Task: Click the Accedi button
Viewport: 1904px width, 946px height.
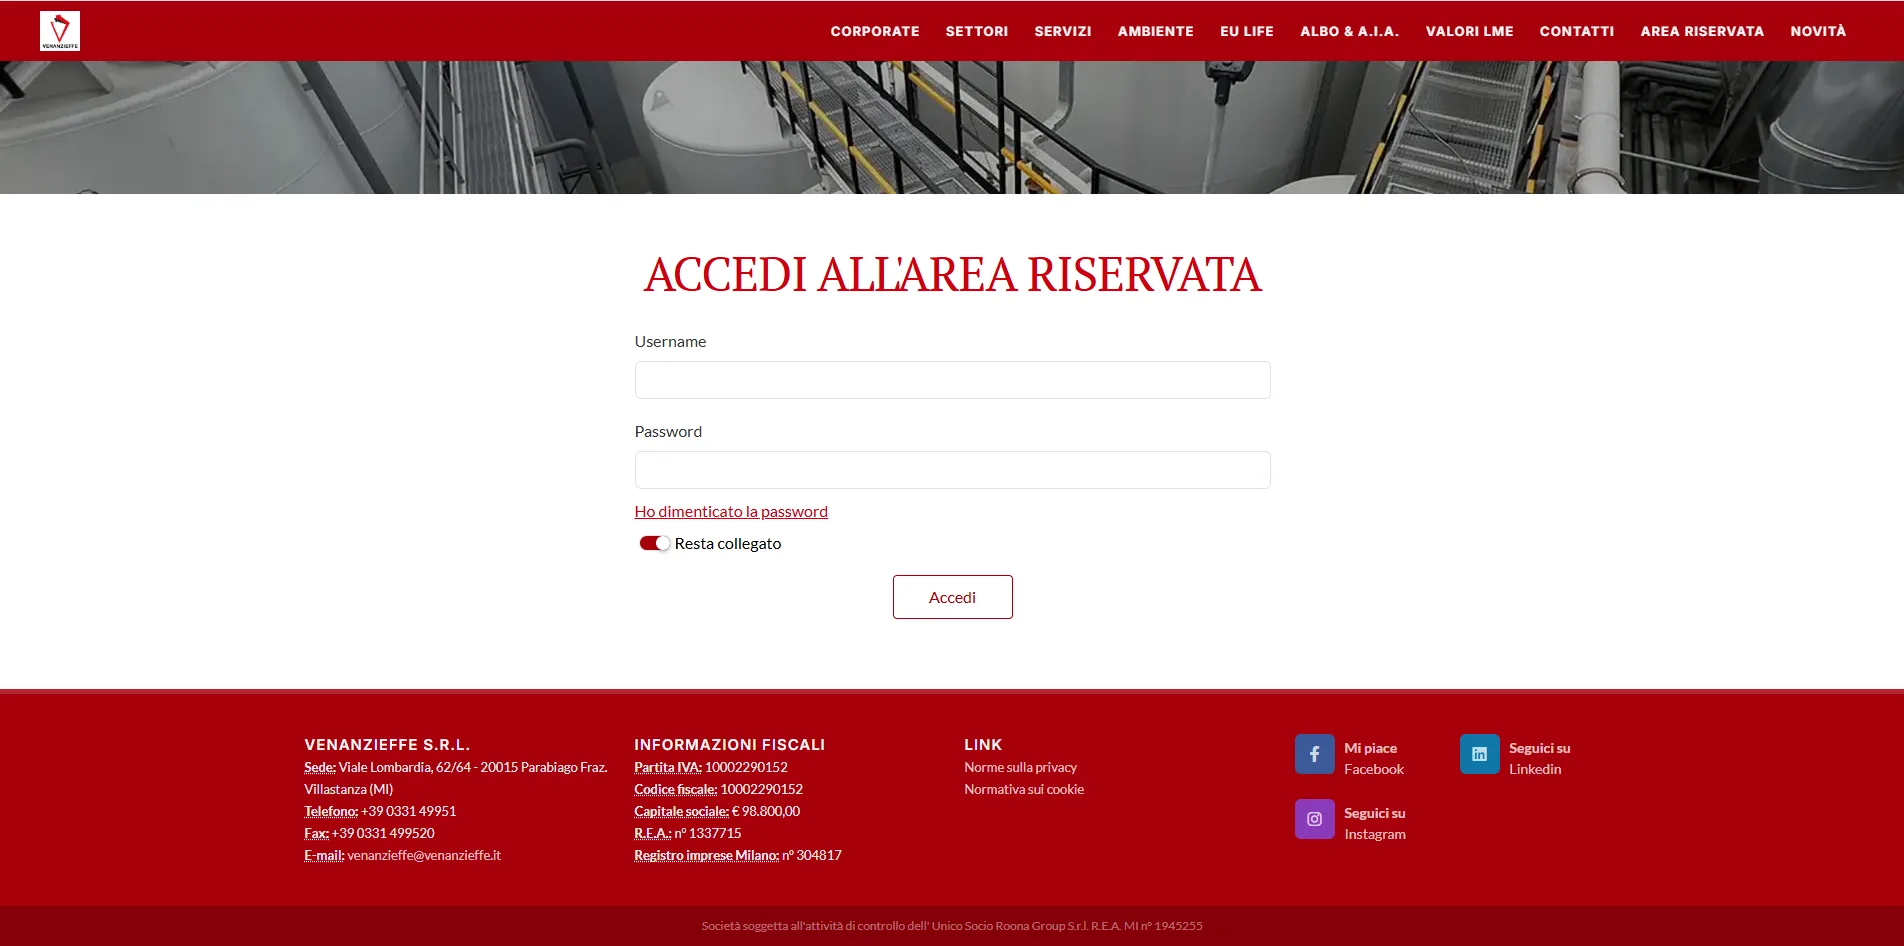Action: [952, 597]
